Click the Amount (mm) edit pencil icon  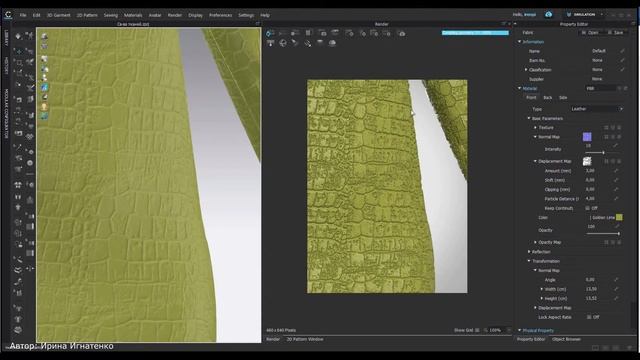pos(616,171)
